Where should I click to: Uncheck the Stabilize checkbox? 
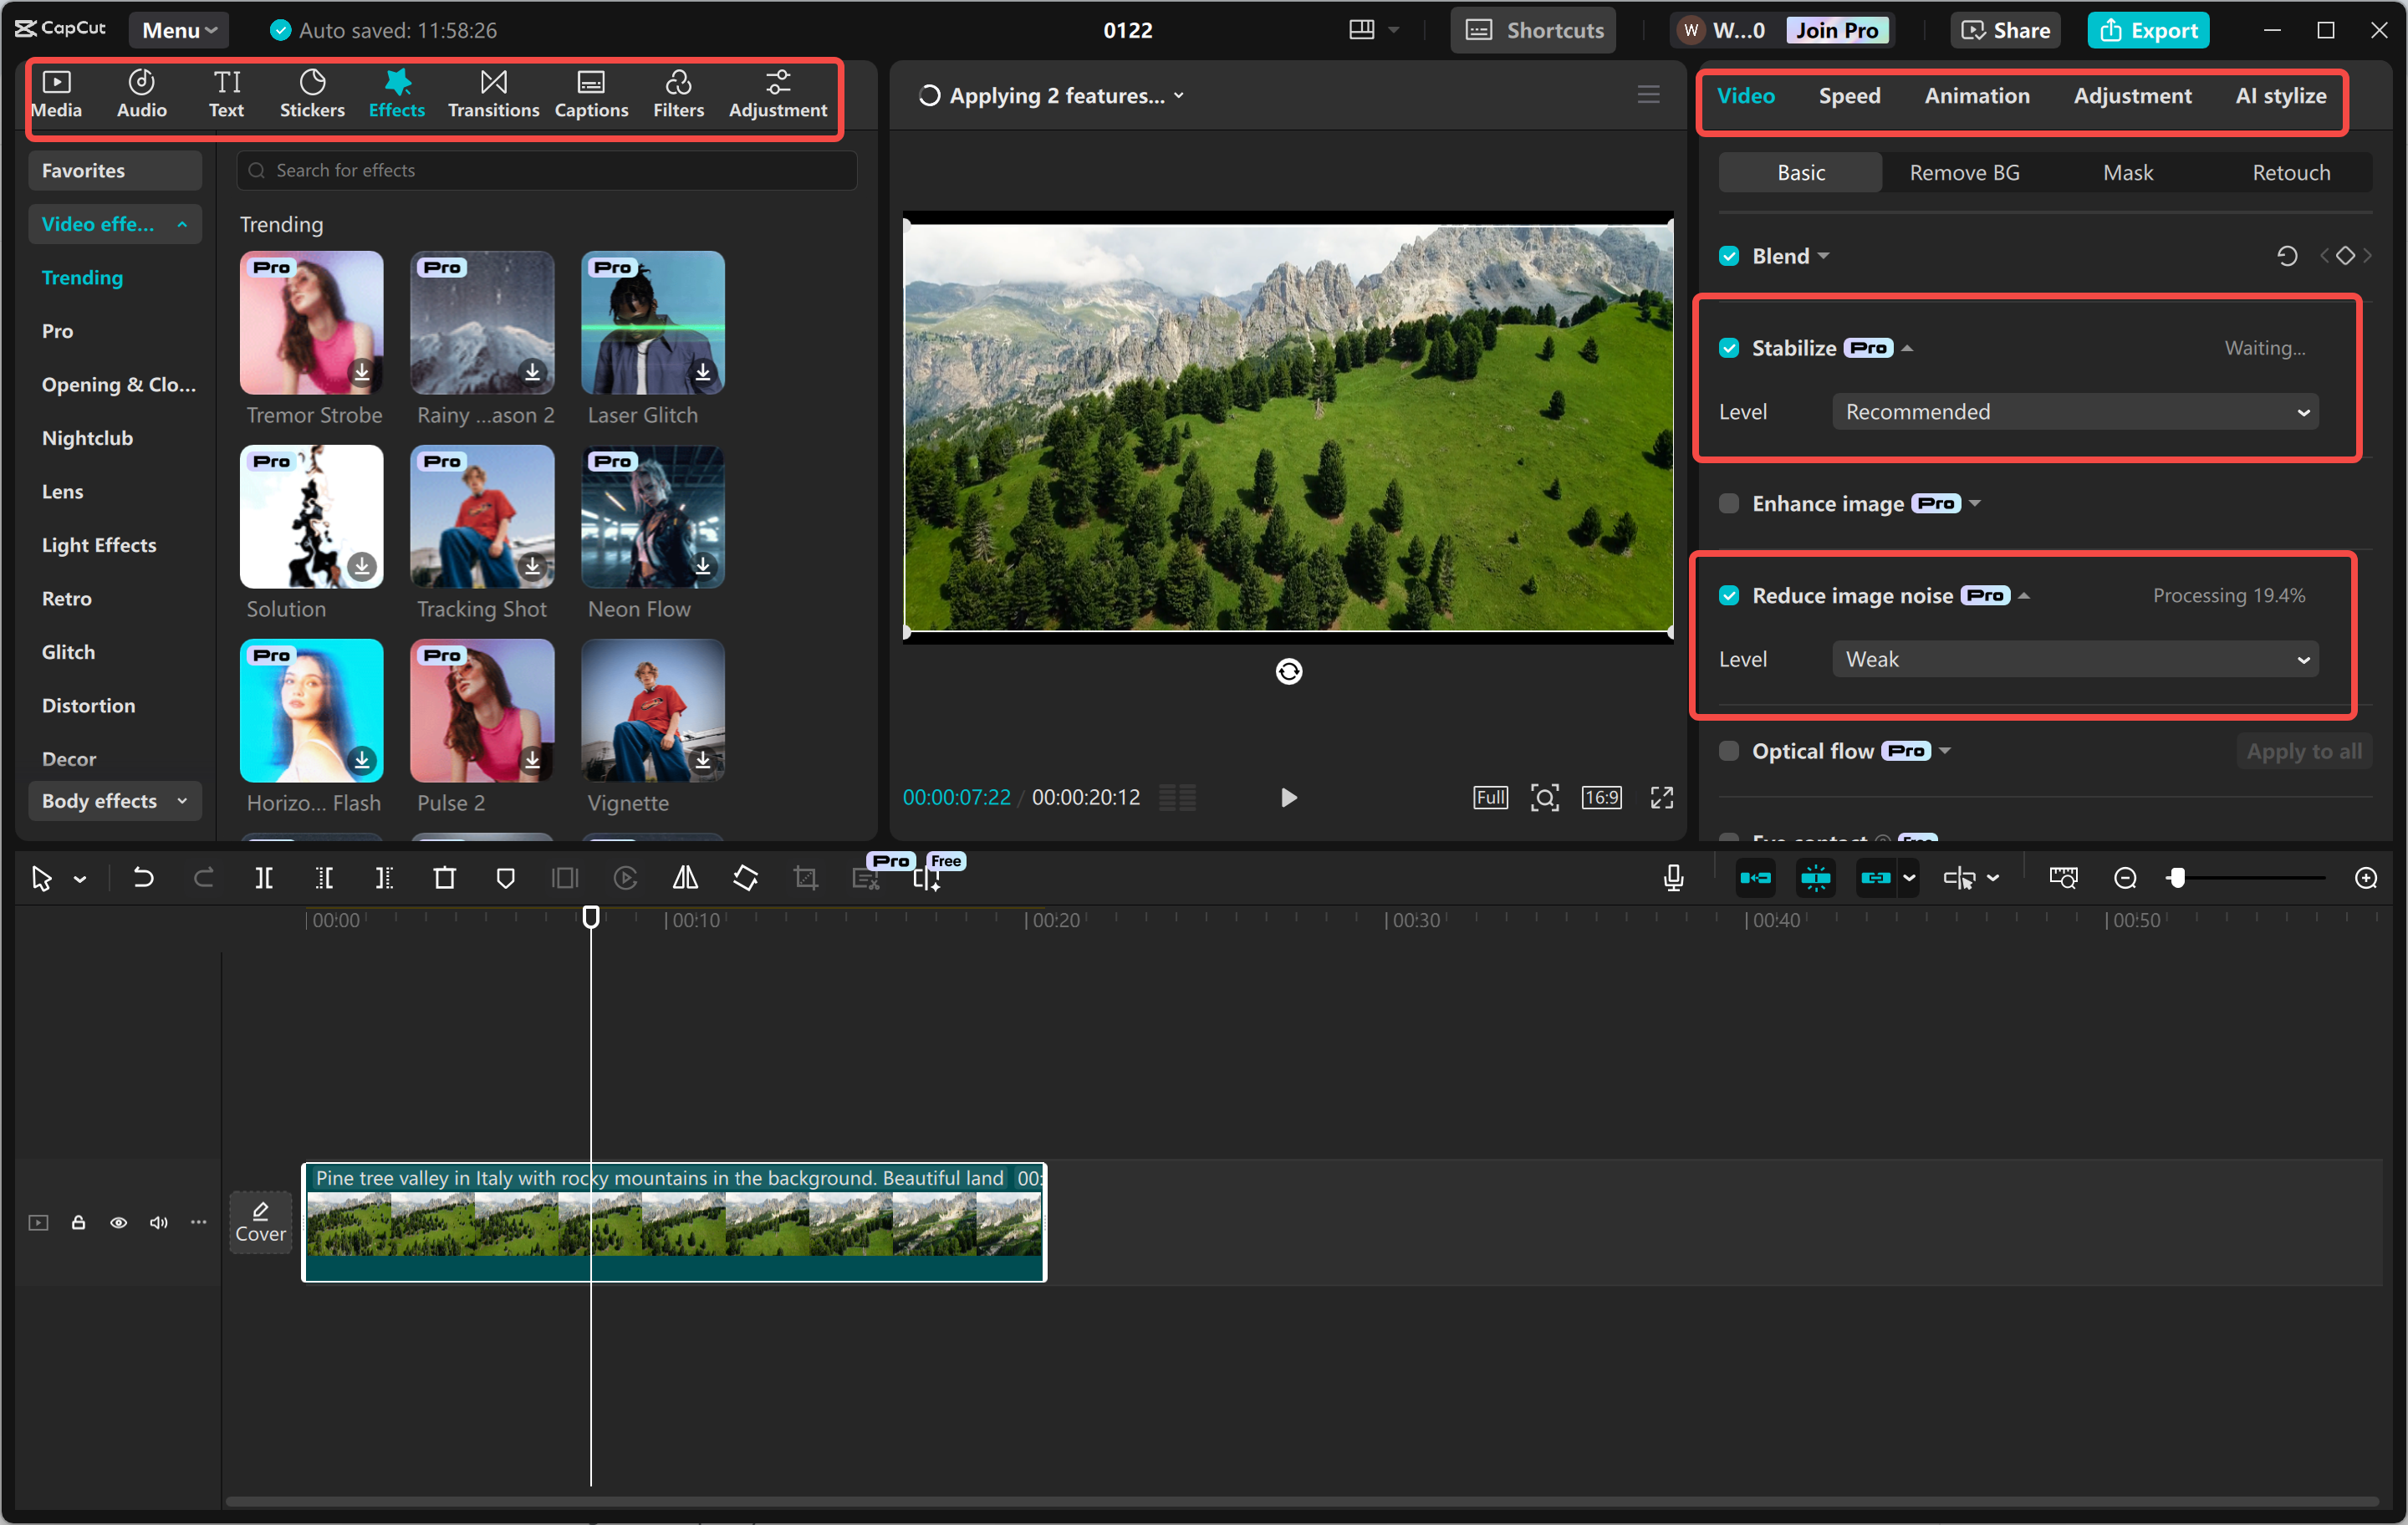[x=1729, y=348]
